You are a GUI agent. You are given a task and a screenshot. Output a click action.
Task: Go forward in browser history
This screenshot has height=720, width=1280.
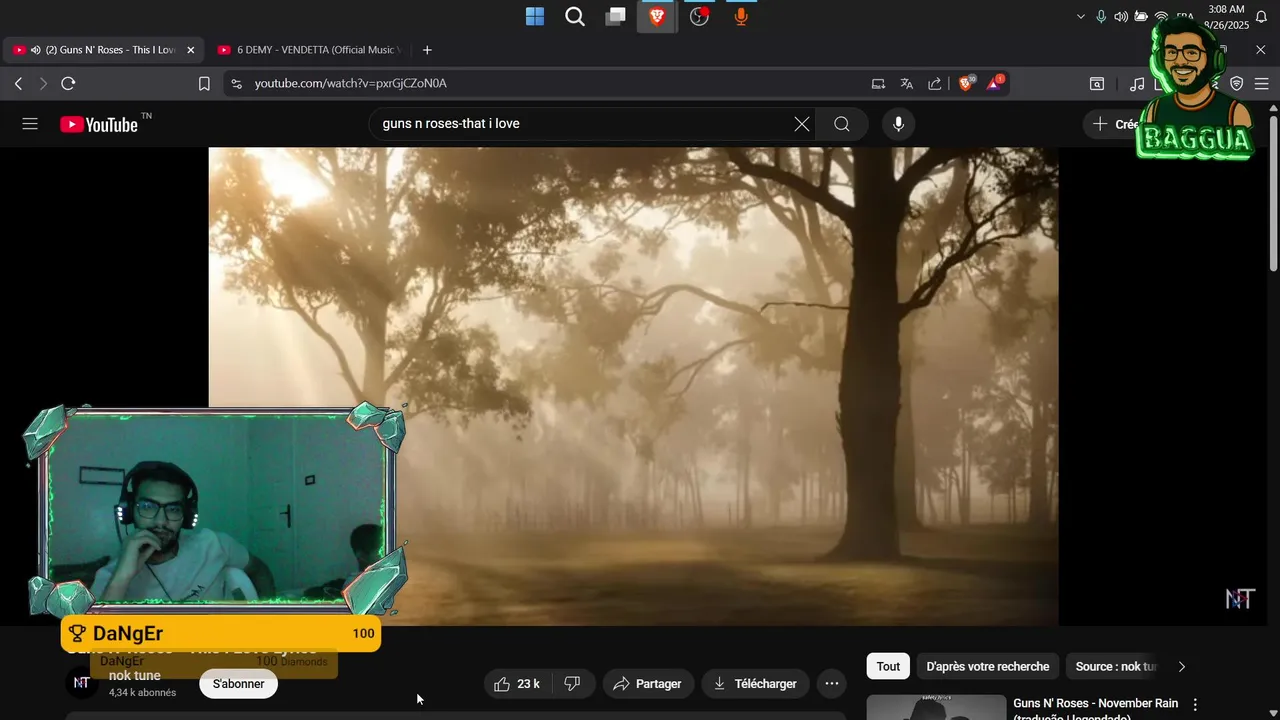pos(43,84)
